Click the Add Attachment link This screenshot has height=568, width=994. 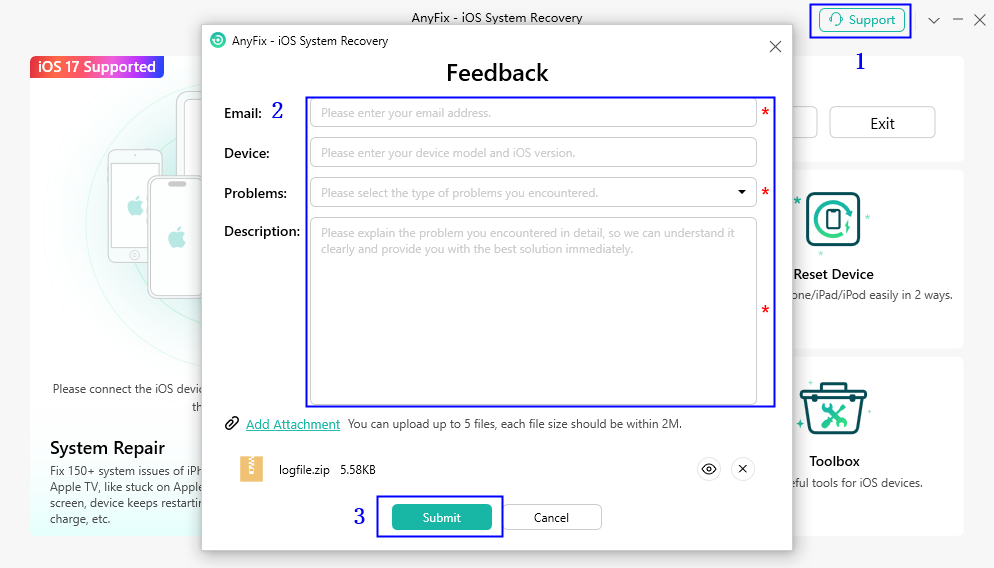coord(293,424)
